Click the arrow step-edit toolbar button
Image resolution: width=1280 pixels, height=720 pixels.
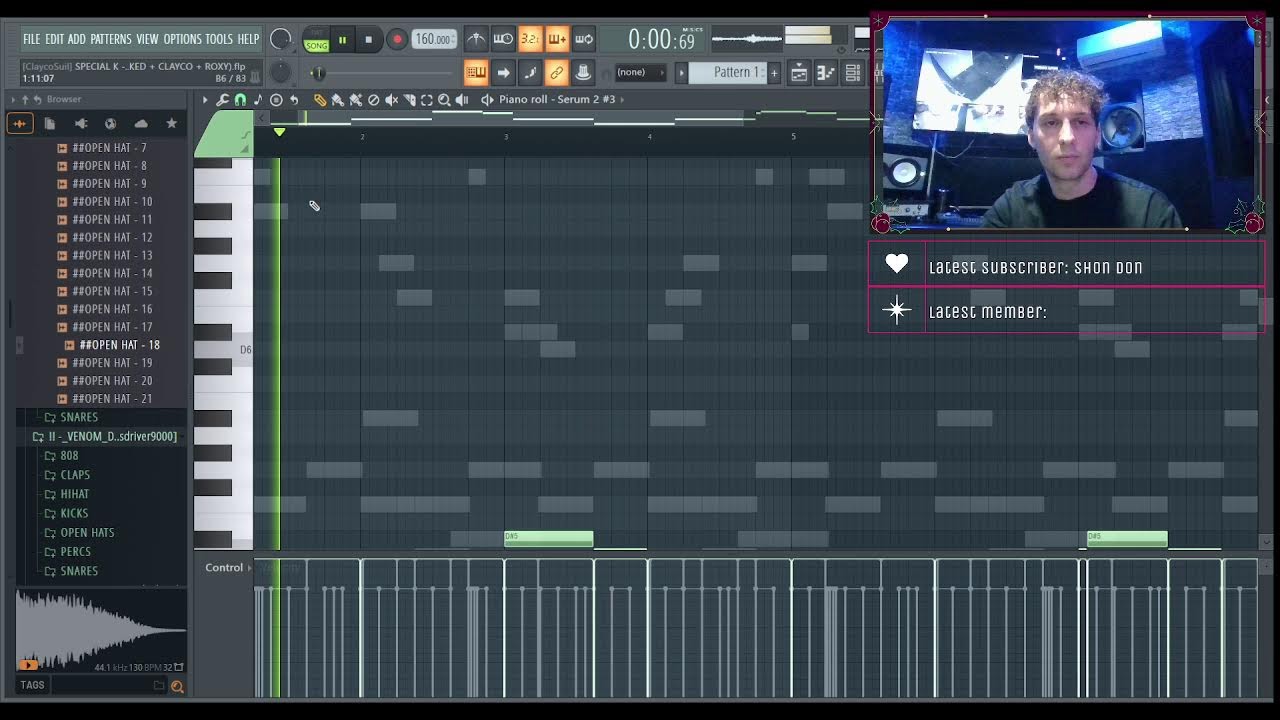pos(503,72)
